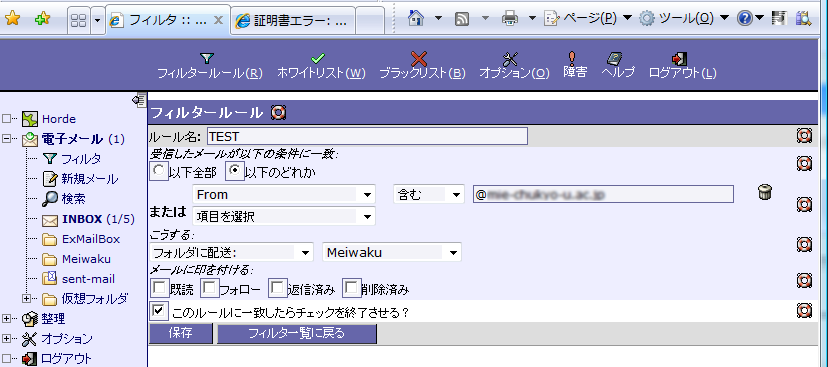Delete the From condition with the trash icon
The height and width of the screenshot is (367, 828).
pyautogui.click(x=764, y=192)
